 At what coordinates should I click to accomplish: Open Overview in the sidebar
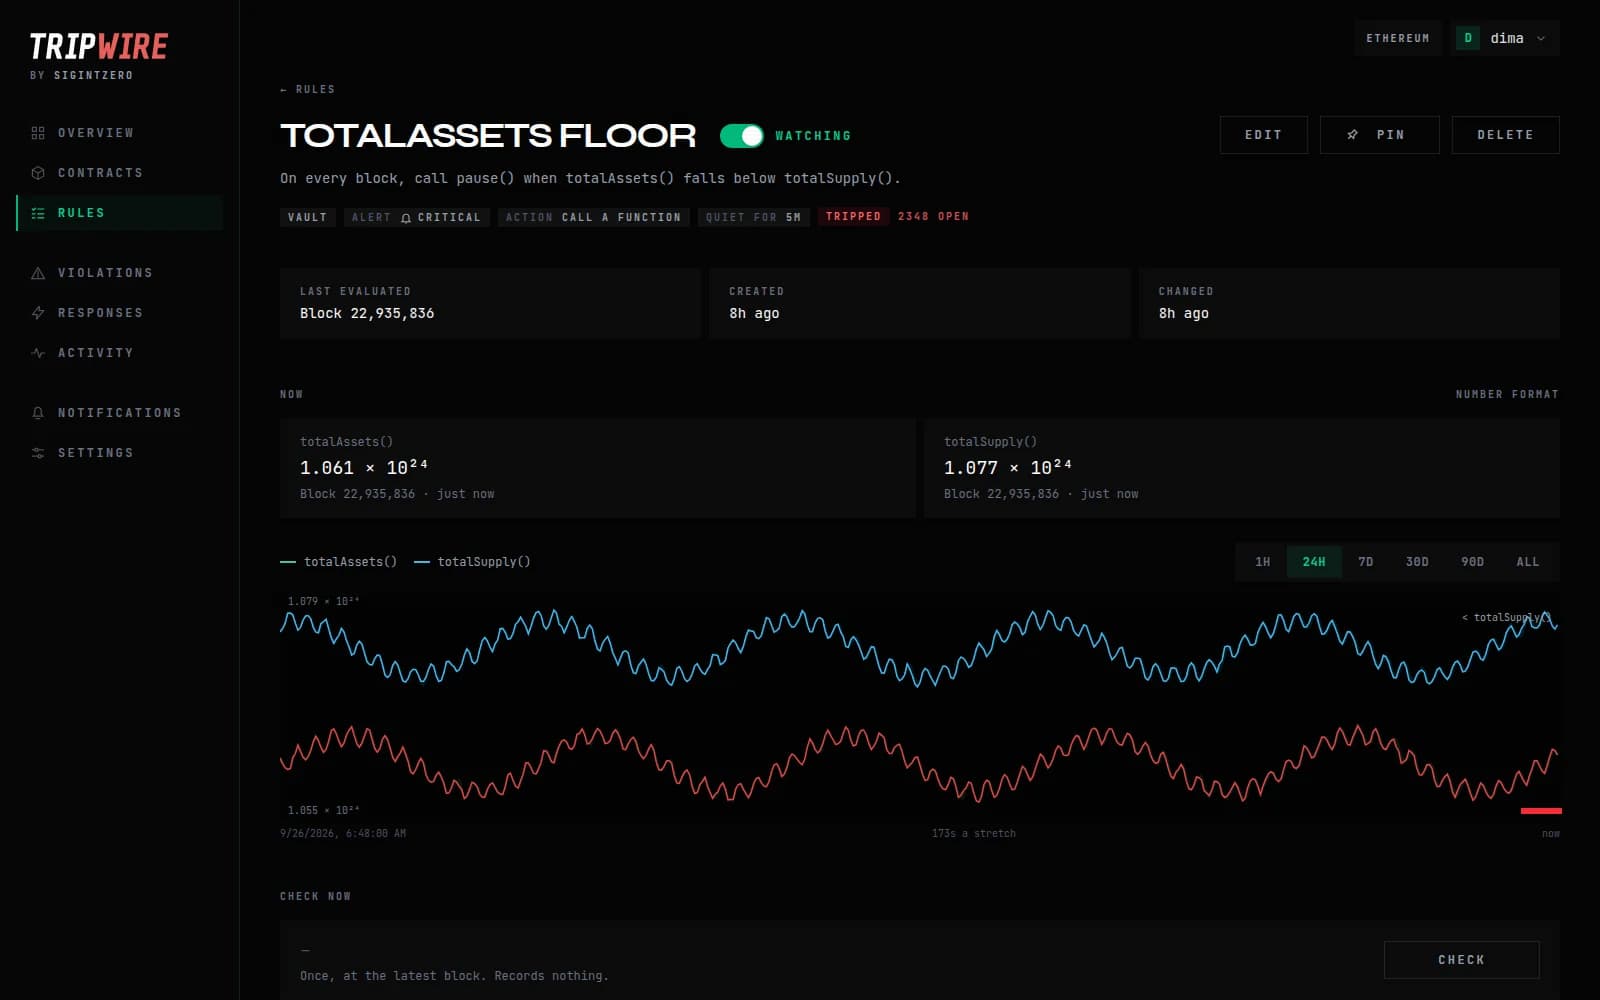click(x=120, y=133)
